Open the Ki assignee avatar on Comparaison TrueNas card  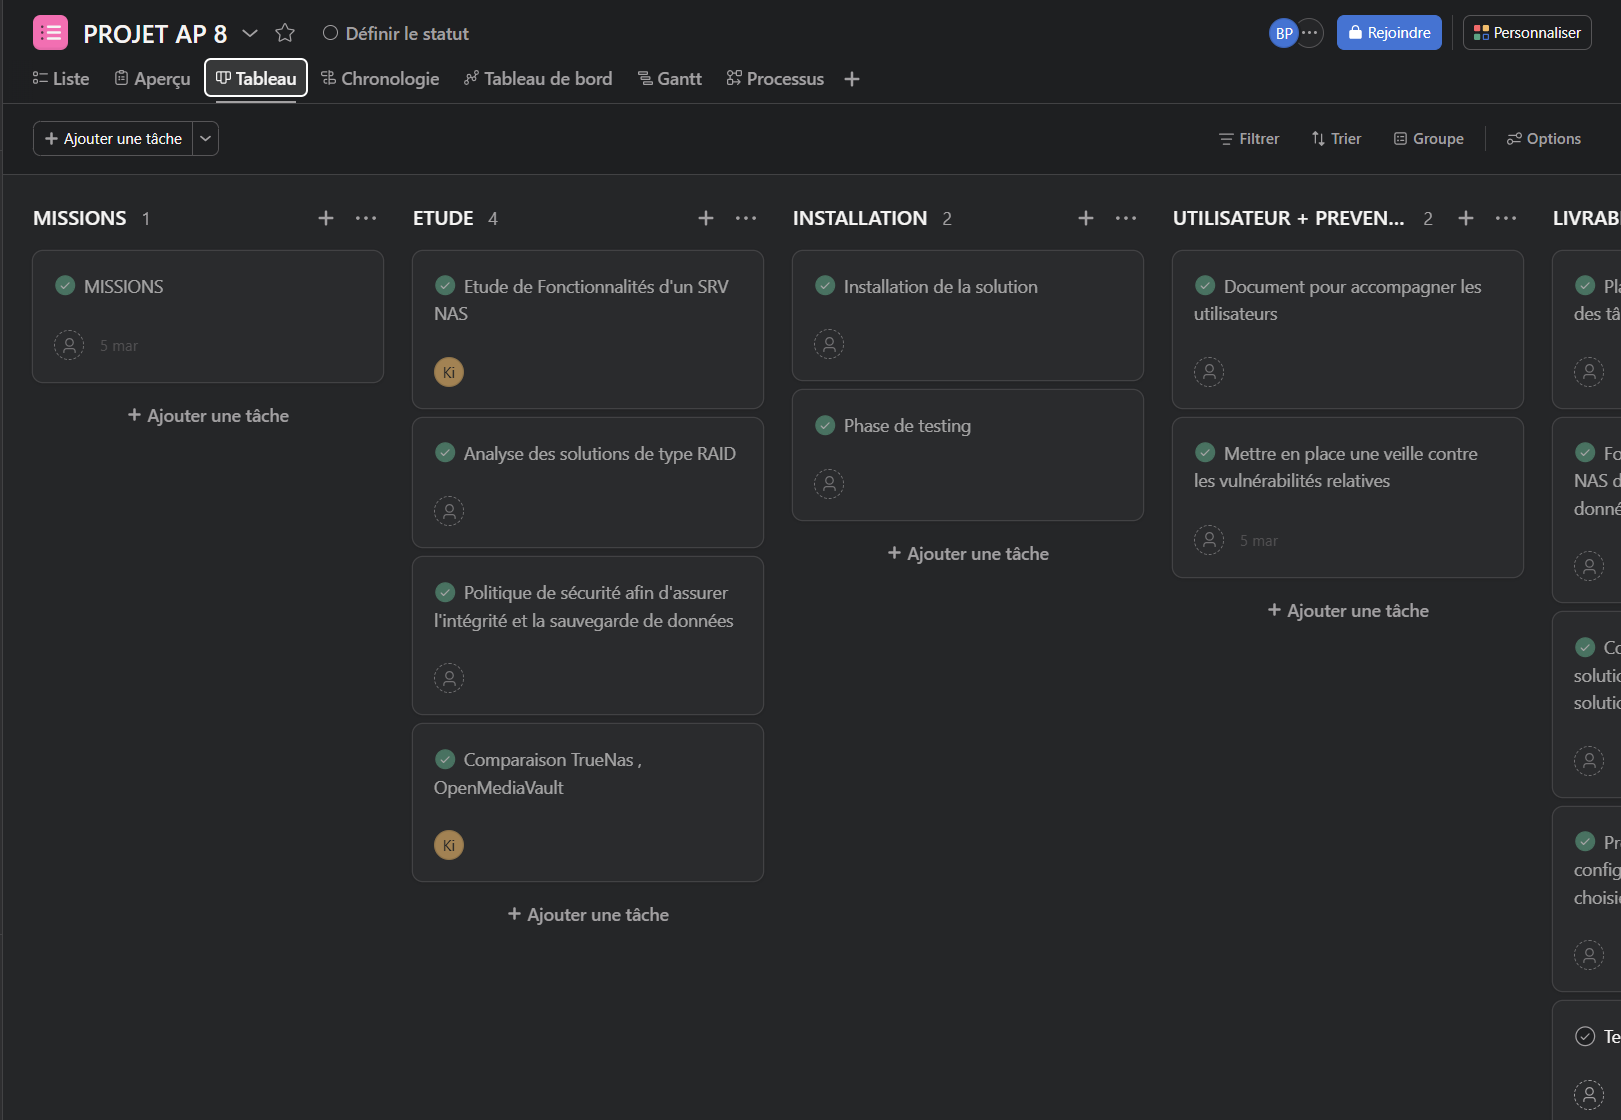pyautogui.click(x=449, y=845)
